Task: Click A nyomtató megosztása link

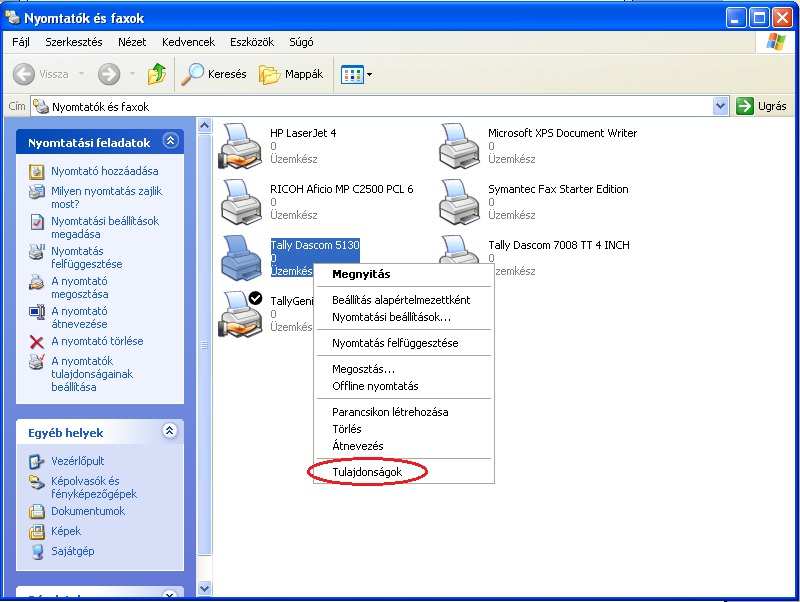Action: [x=80, y=288]
